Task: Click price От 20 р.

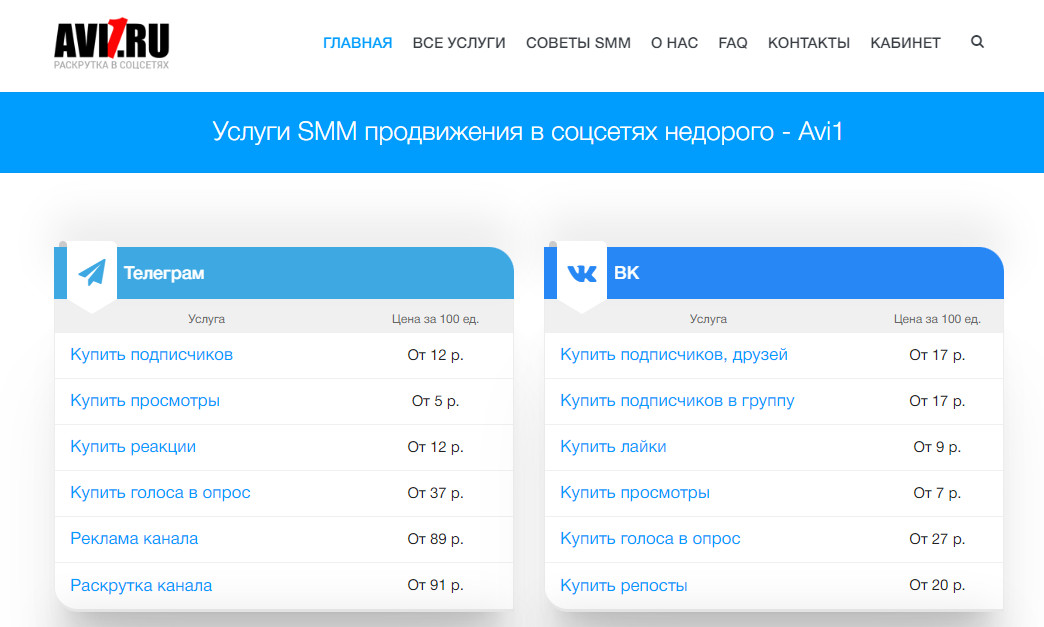Action: [937, 585]
